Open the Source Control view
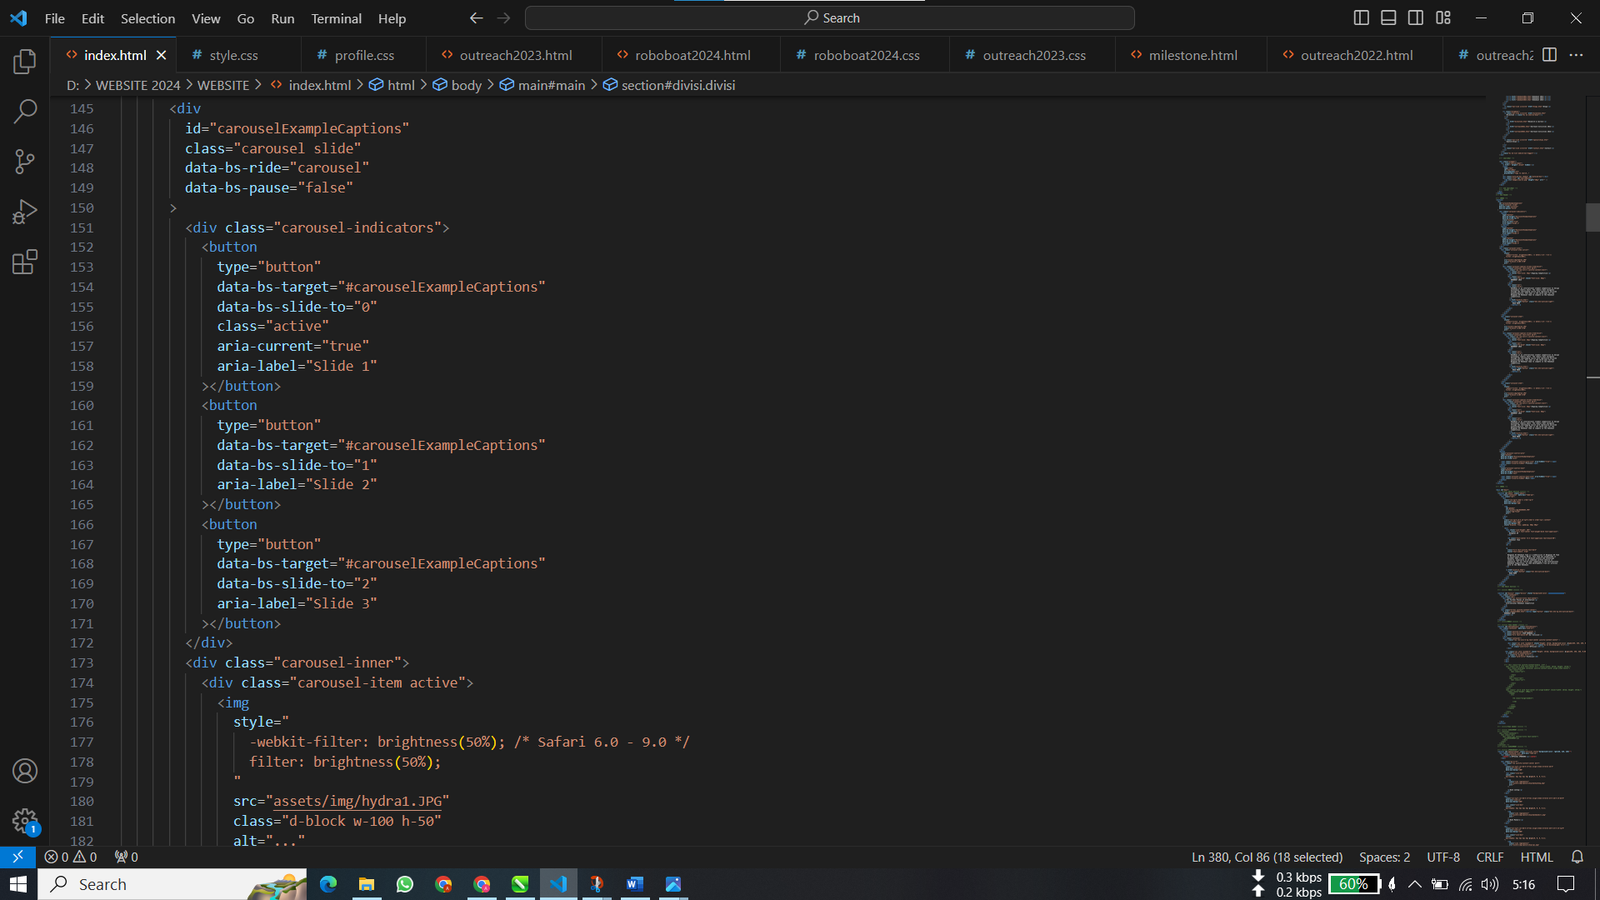This screenshot has height=900, width=1600. [25, 162]
